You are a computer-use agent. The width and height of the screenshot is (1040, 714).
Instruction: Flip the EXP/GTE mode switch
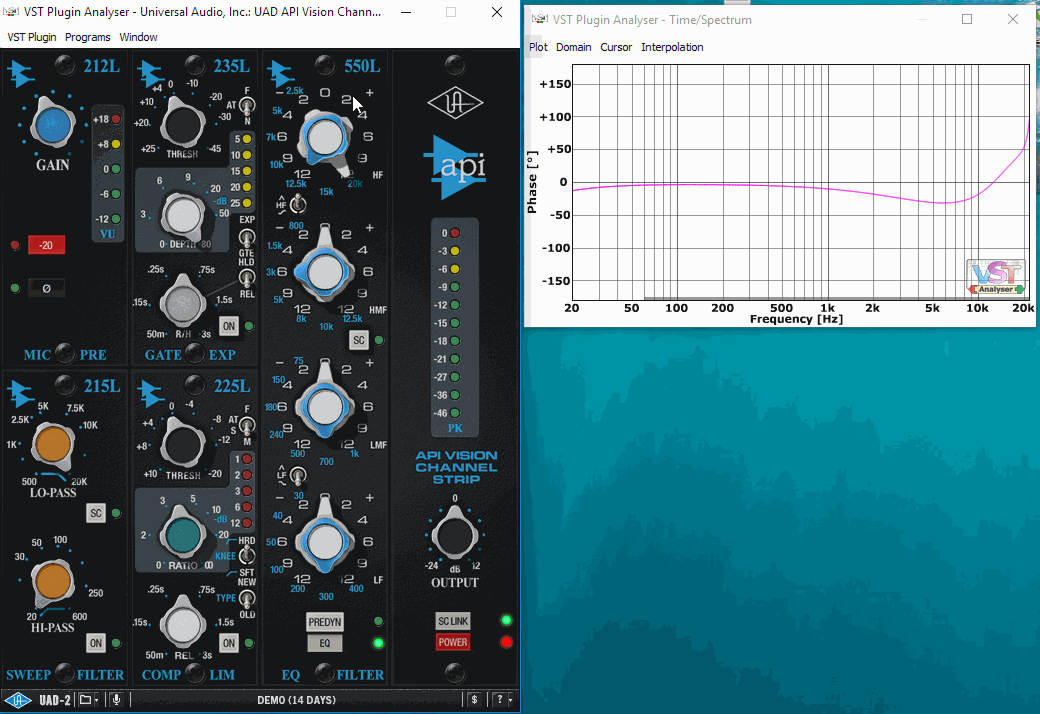click(247, 238)
